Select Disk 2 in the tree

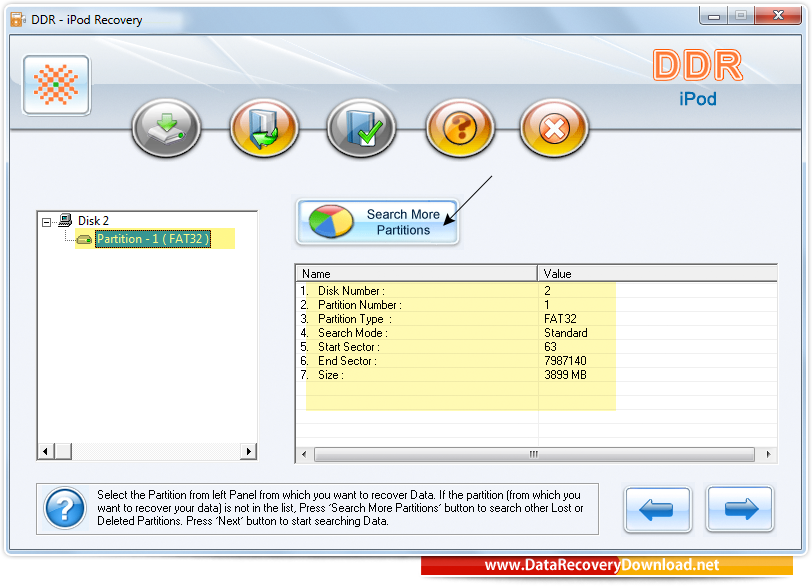pyautogui.click(x=93, y=221)
